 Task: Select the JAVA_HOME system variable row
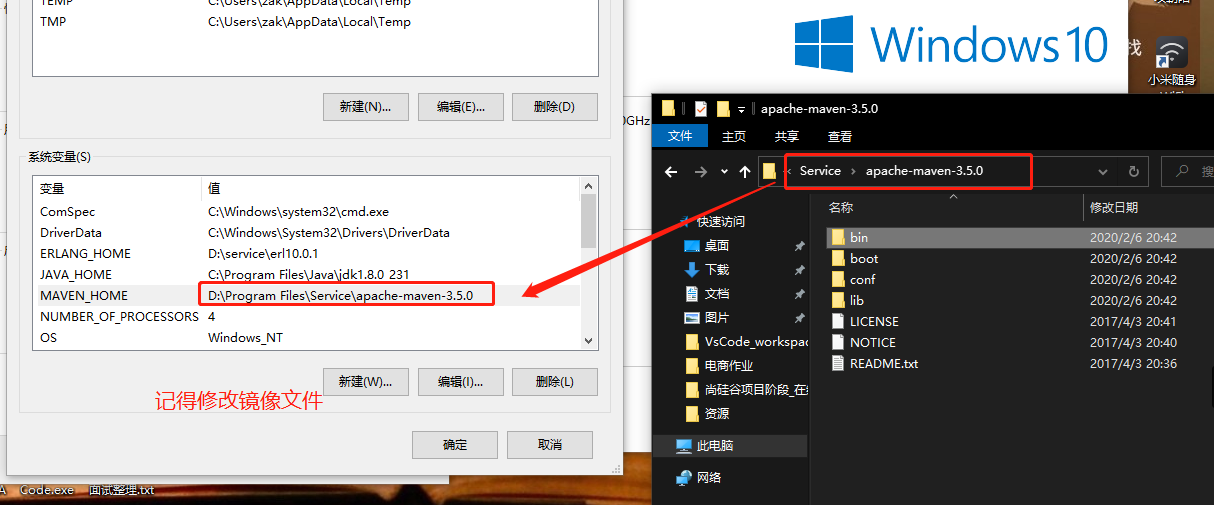click(x=306, y=274)
